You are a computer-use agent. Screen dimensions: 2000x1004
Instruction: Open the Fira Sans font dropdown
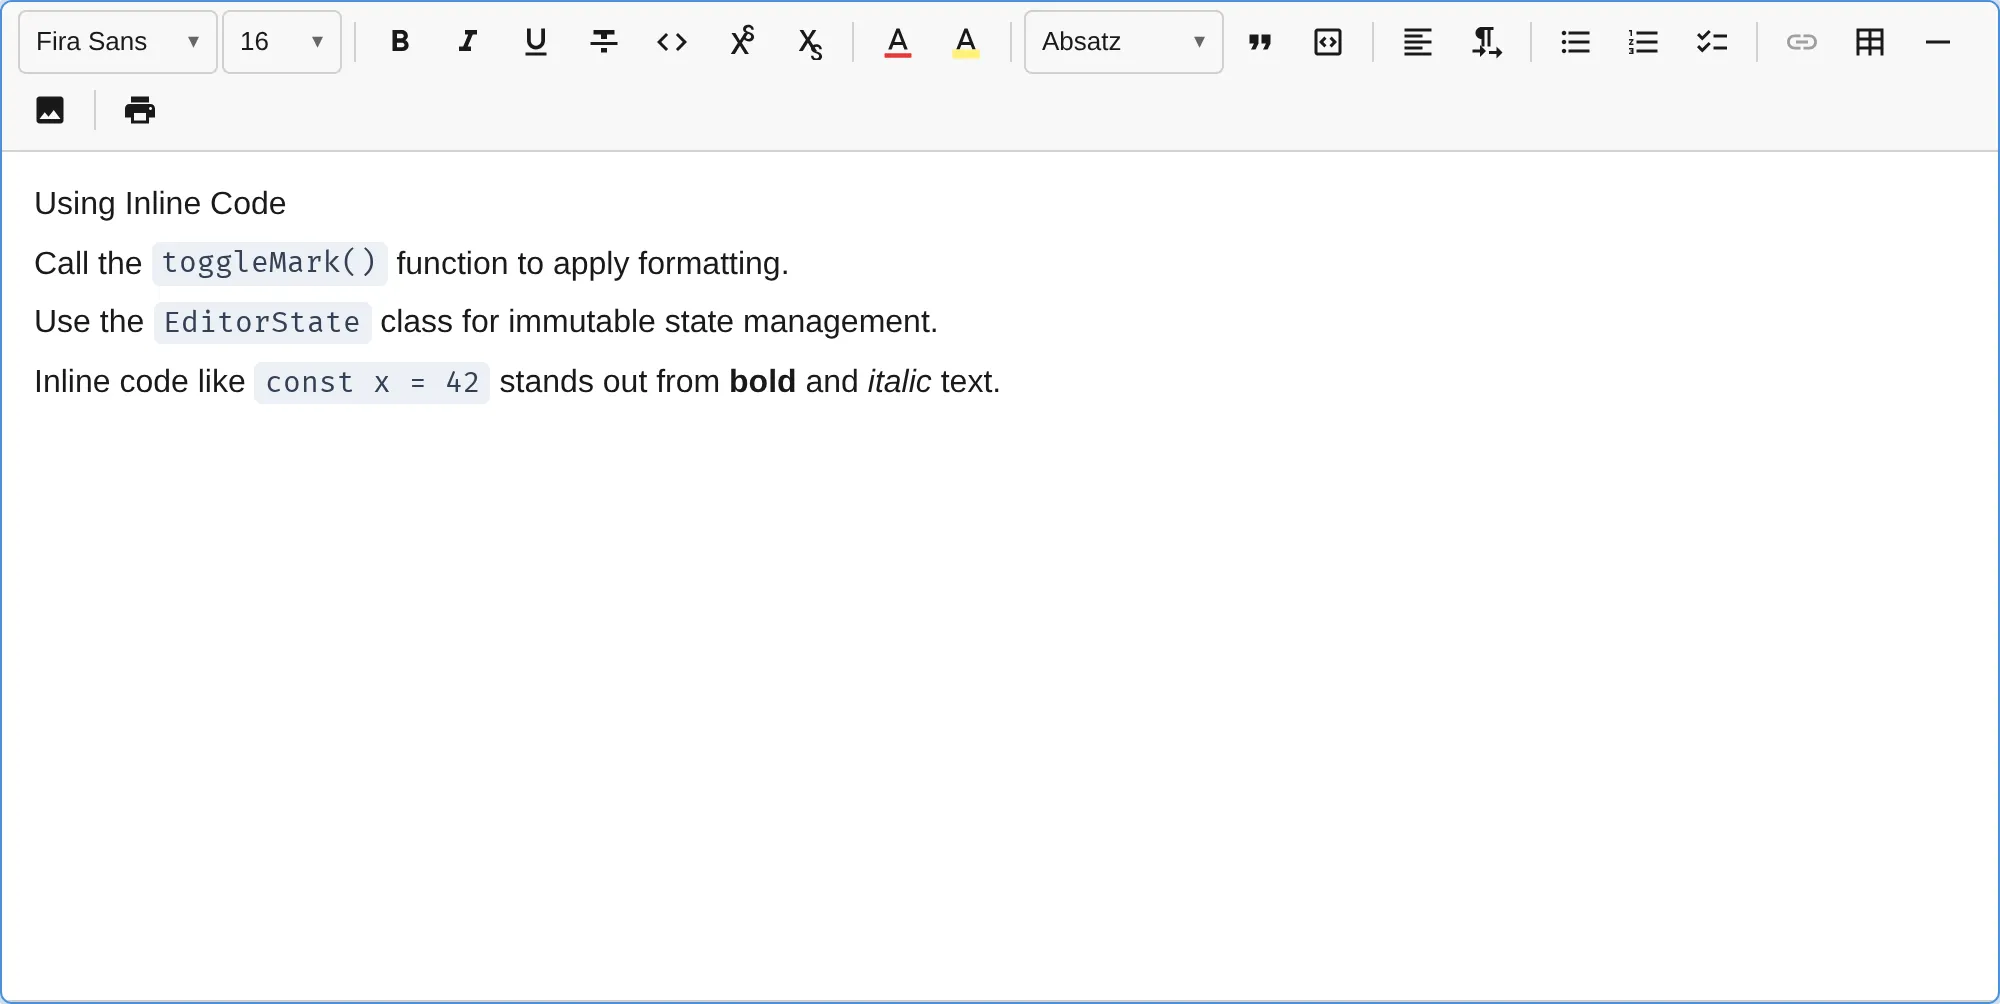coord(115,42)
